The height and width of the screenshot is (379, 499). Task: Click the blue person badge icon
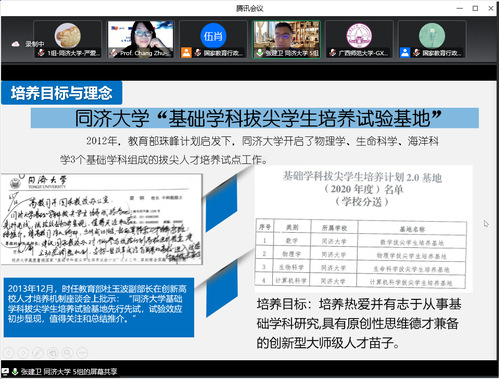coord(405,53)
